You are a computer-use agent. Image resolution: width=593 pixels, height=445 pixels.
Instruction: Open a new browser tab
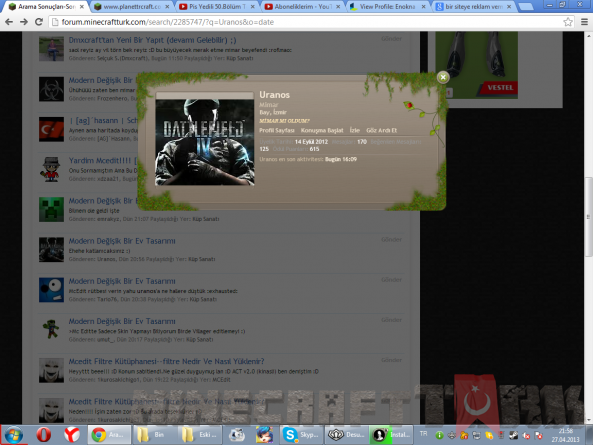(526, 6)
